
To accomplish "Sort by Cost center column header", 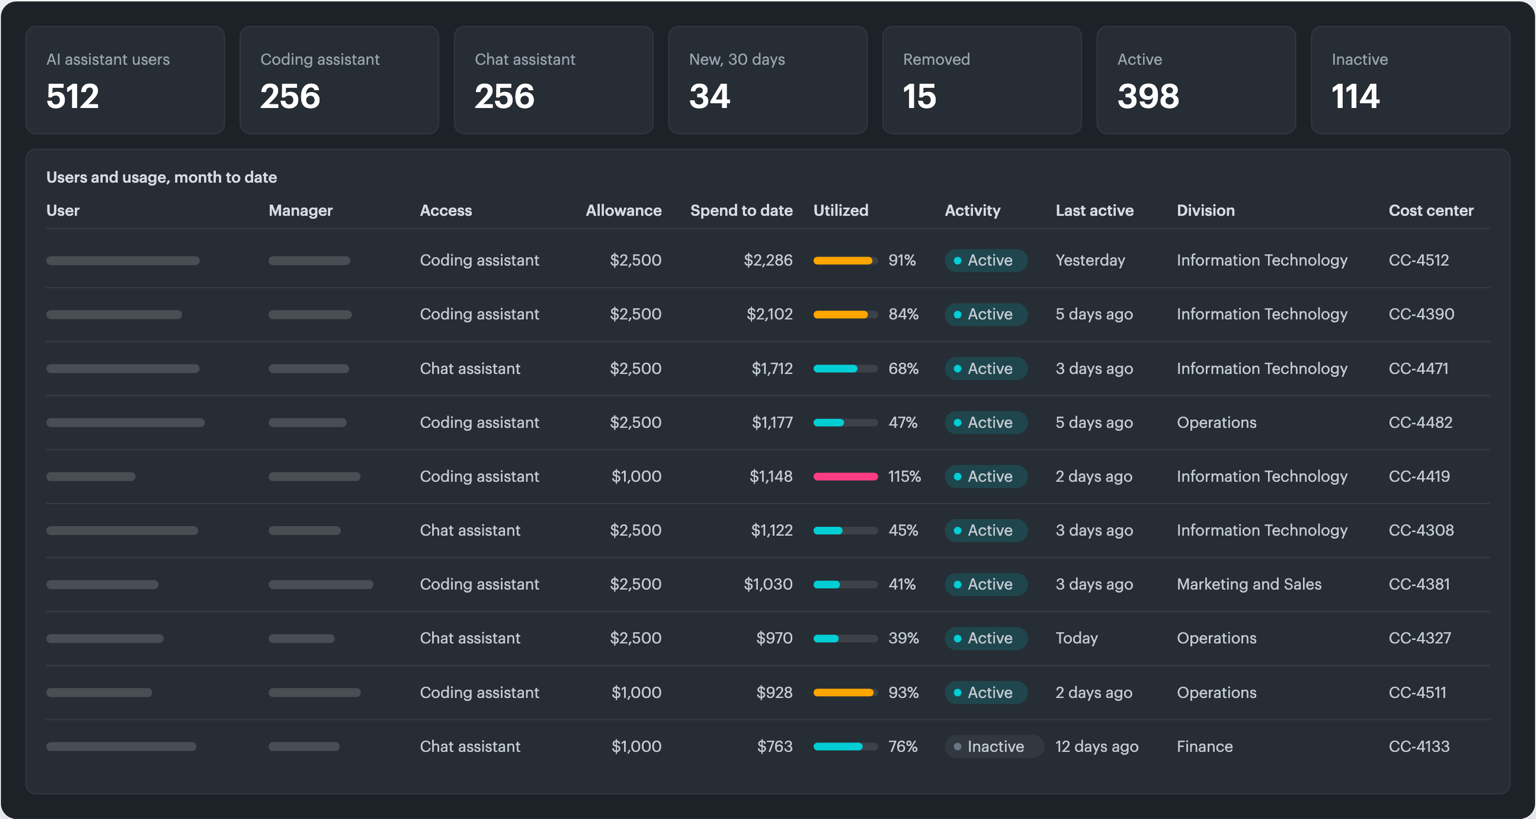I will [x=1431, y=210].
